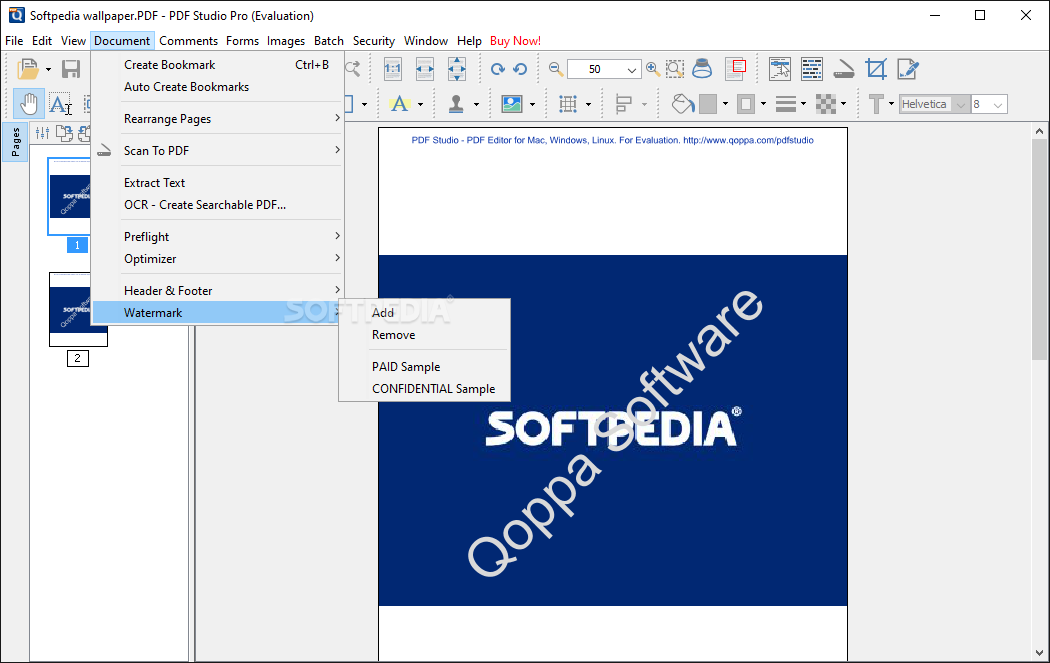Open the Optimizer submenu
The image size is (1050, 663).
(x=218, y=259)
